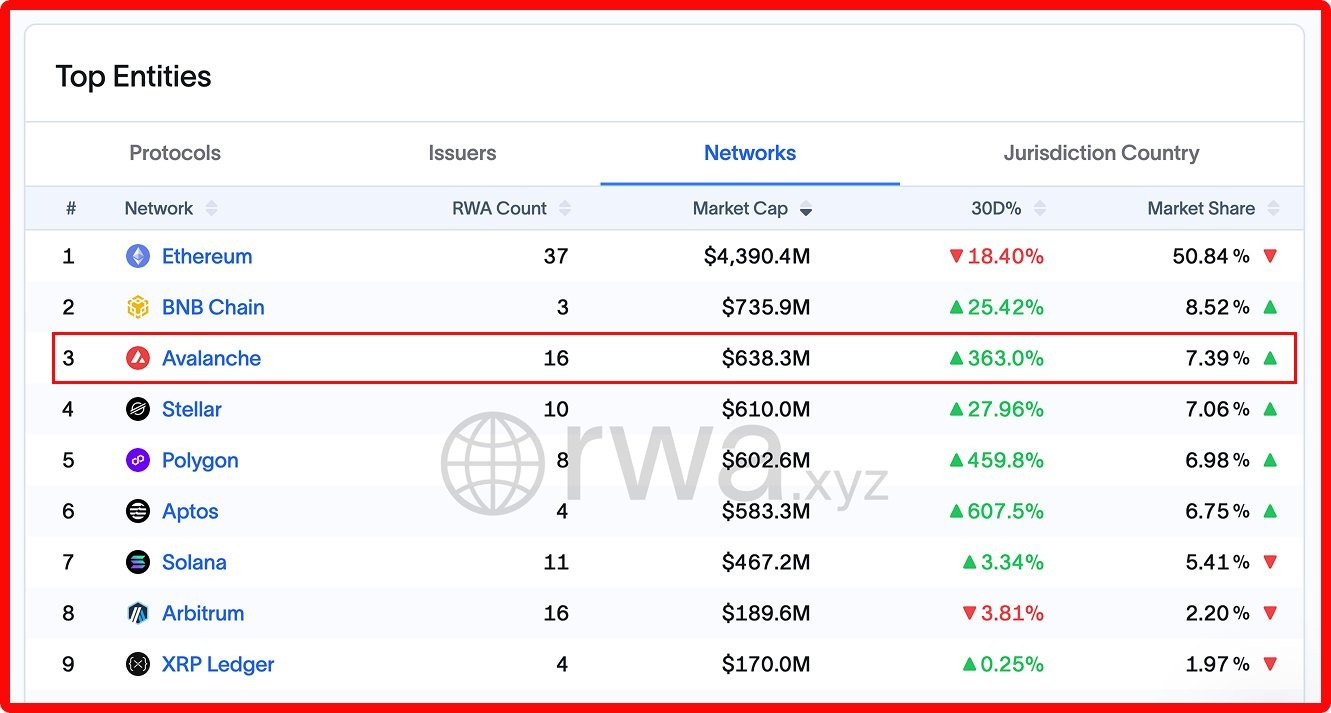Click XRP Ledger 30D change 0.25%
Image resolution: width=1331 pixels, height=713 pixels.
coord(1012,664)
